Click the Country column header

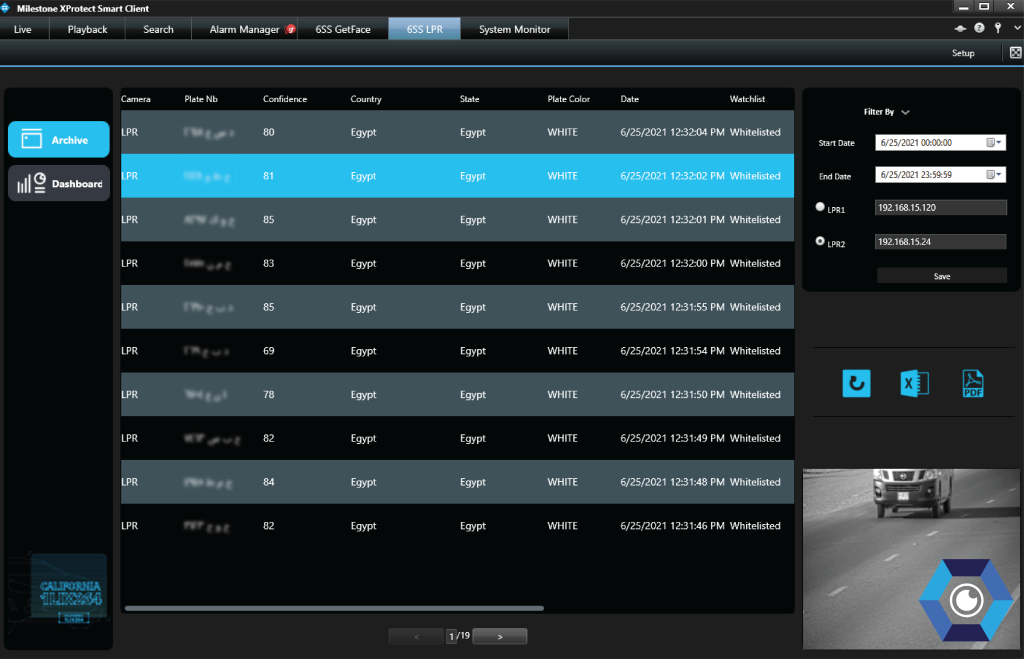coord(366,99)
